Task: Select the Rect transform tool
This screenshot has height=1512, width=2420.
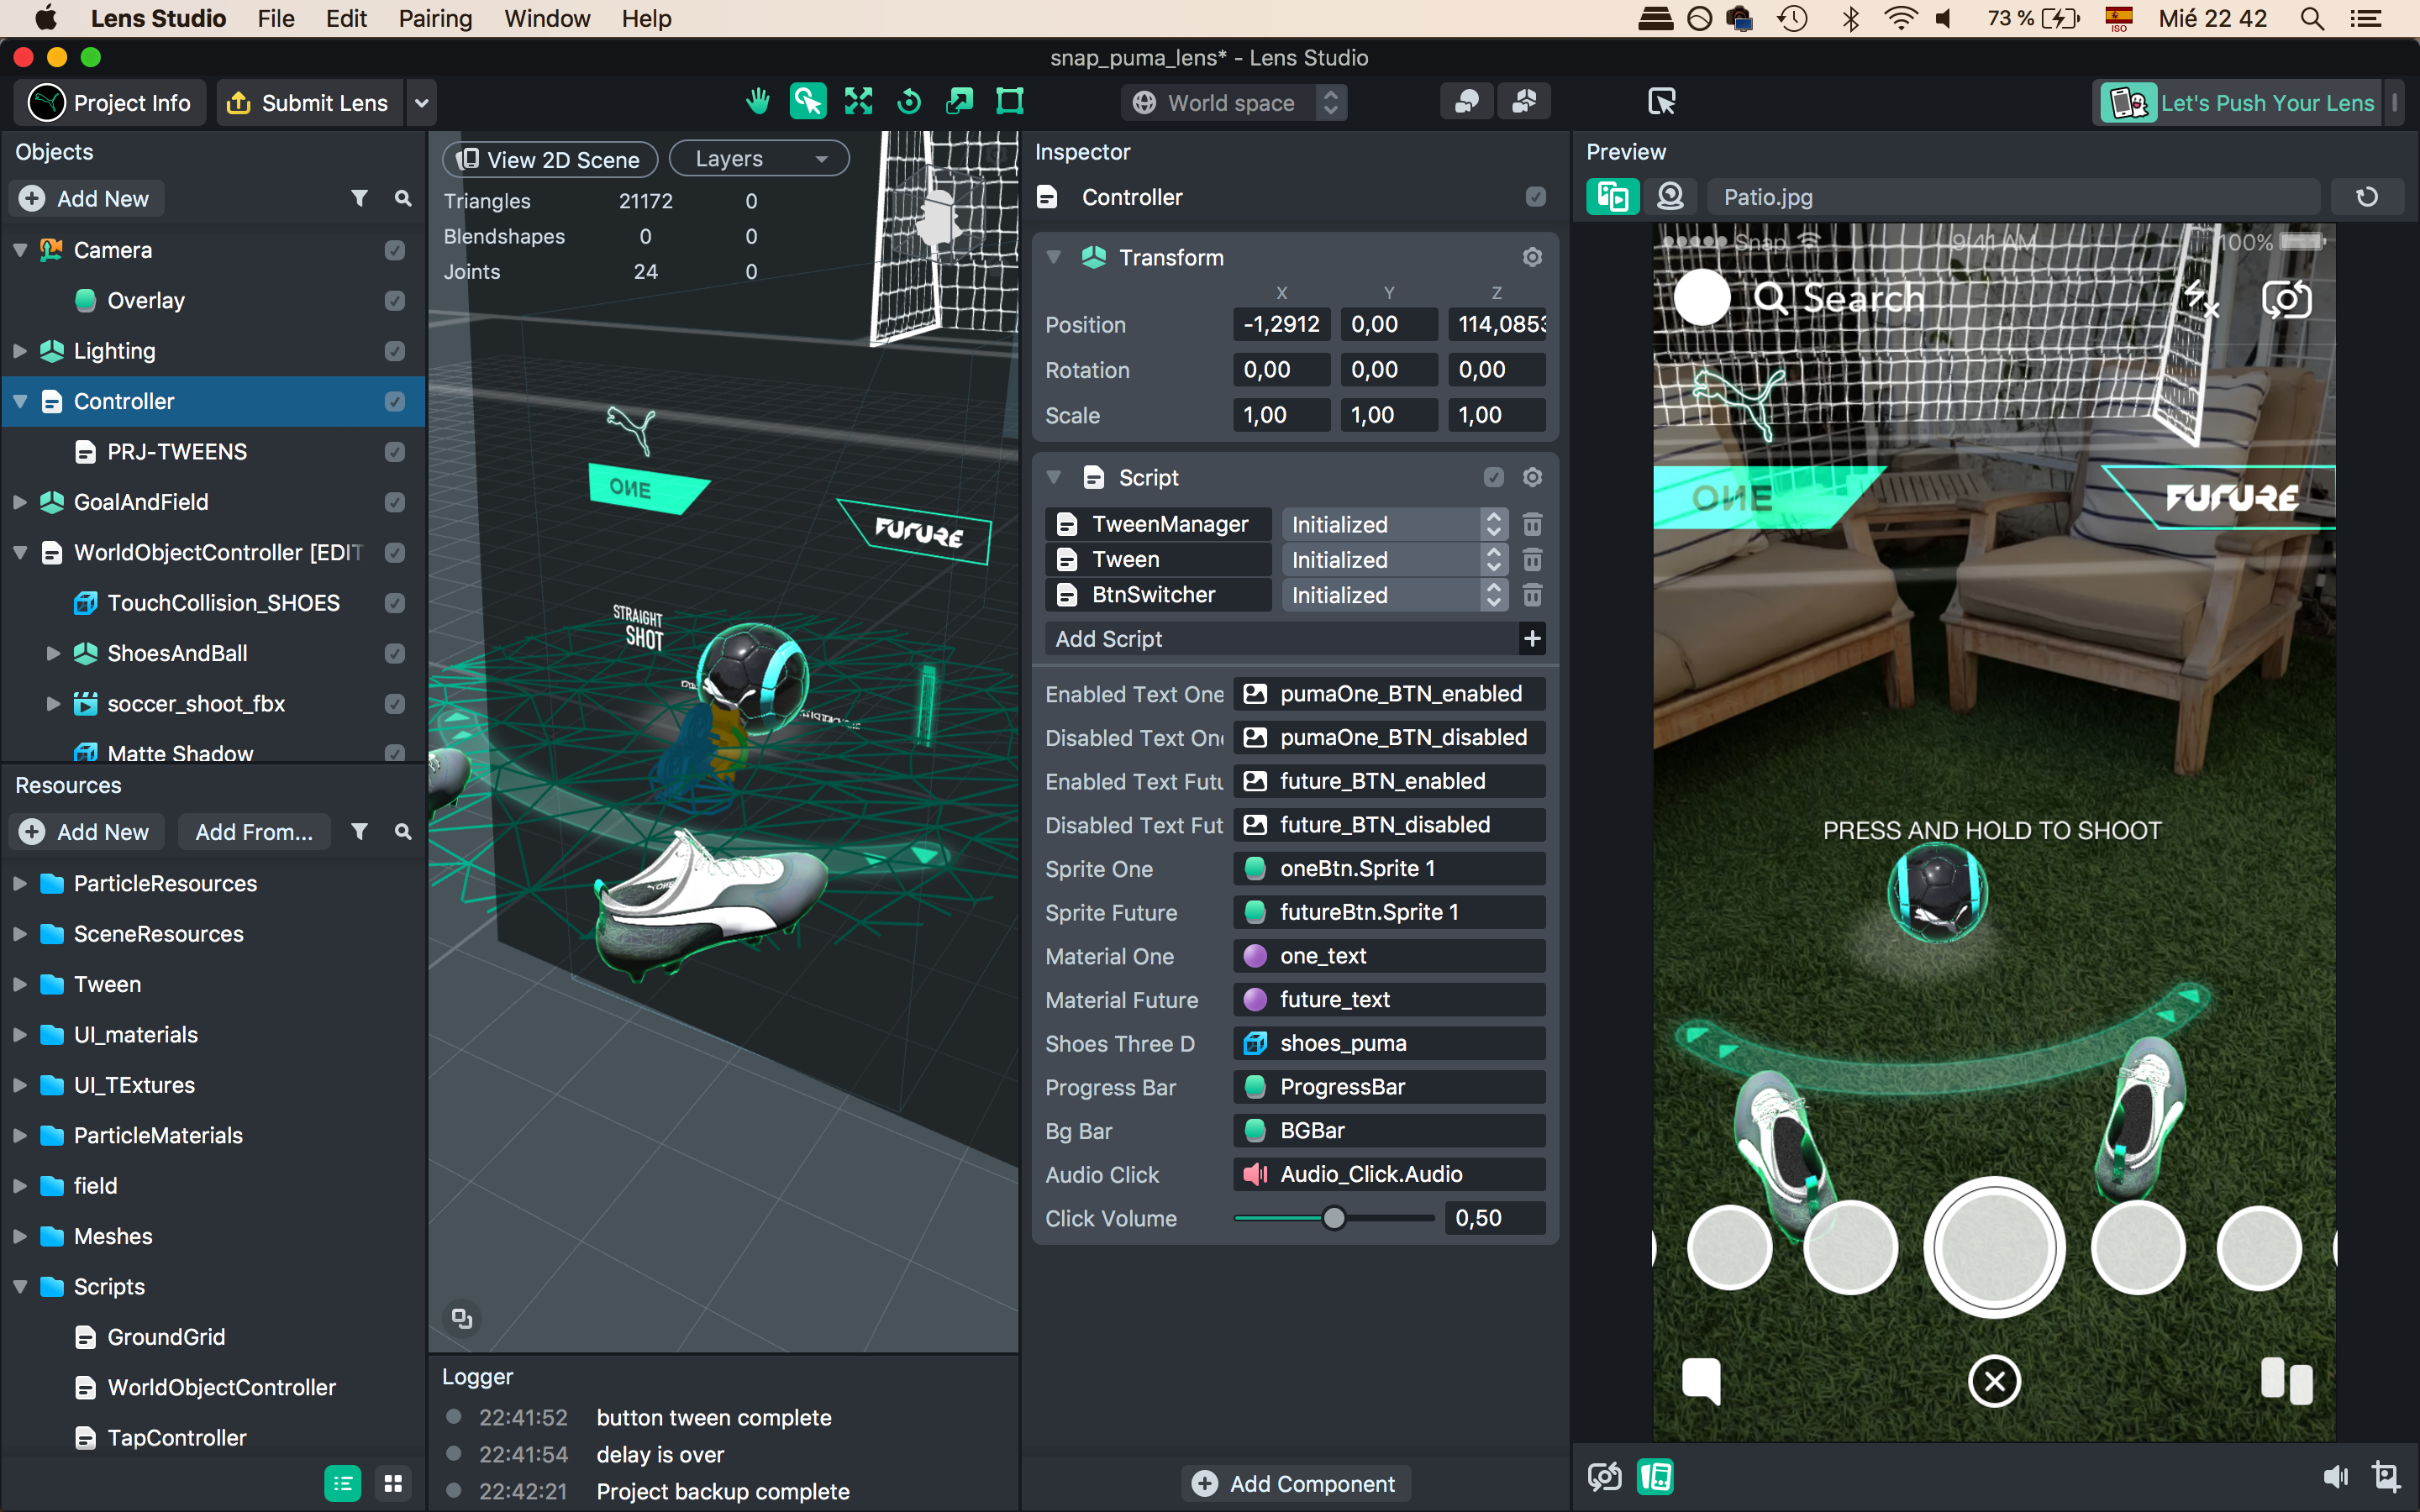Action: click(x=1010, y=102)
